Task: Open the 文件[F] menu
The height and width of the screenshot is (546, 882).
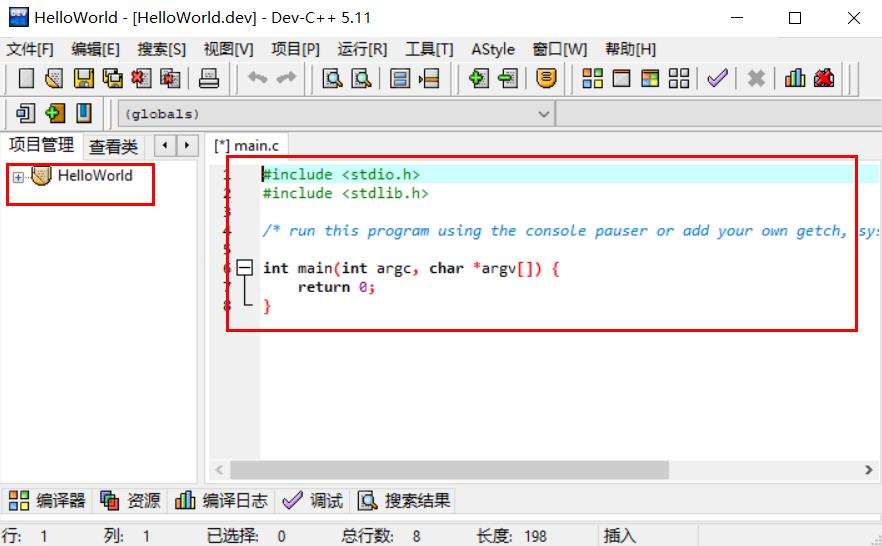Action: point(30,49)
